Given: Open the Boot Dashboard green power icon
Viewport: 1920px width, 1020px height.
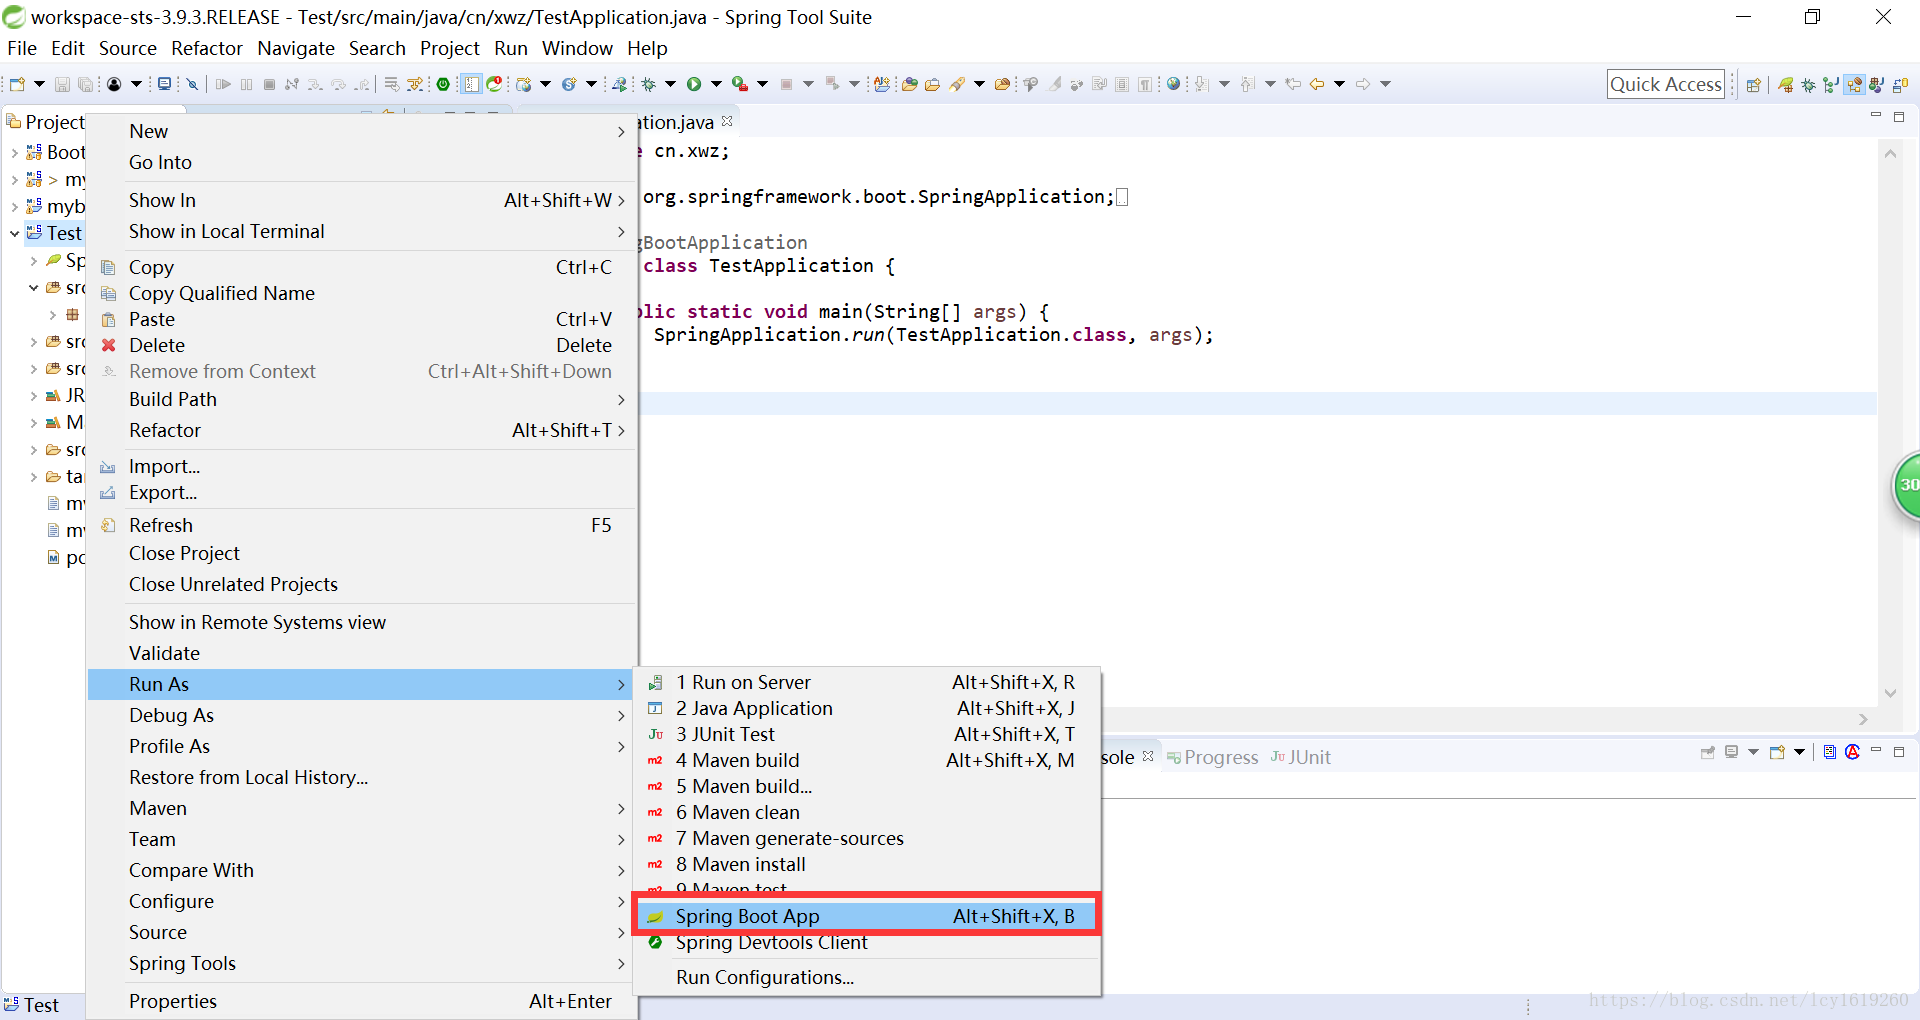Looking at the screenshot, I should tap(443, 84).
